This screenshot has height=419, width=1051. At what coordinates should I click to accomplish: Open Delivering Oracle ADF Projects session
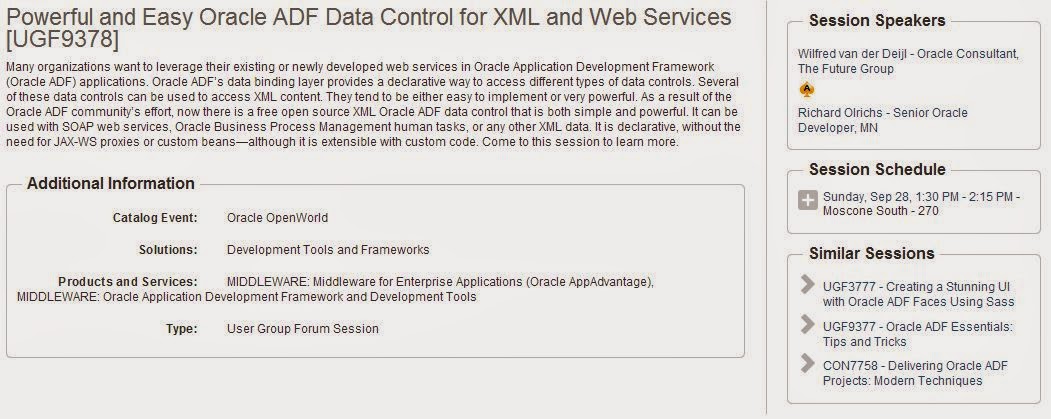pos(915,373)
